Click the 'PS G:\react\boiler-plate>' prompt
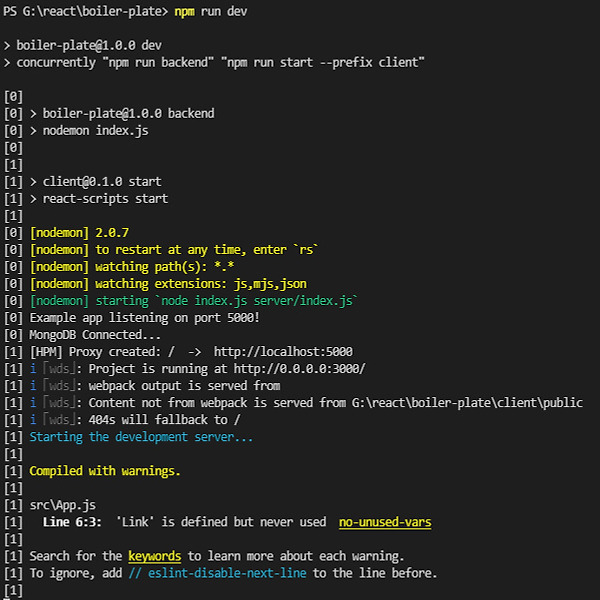 [85, 11]
